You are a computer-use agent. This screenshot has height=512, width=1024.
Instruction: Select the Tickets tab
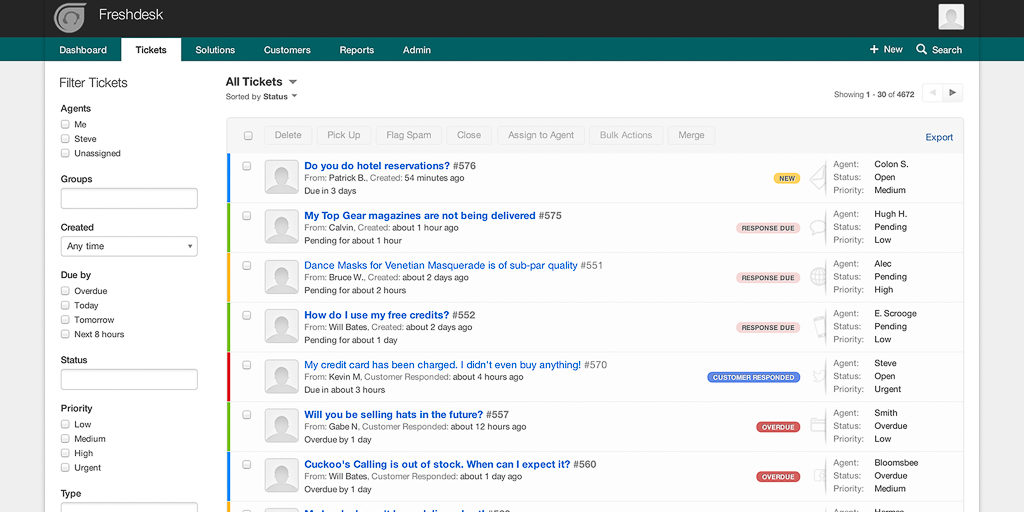pos(151,50)
